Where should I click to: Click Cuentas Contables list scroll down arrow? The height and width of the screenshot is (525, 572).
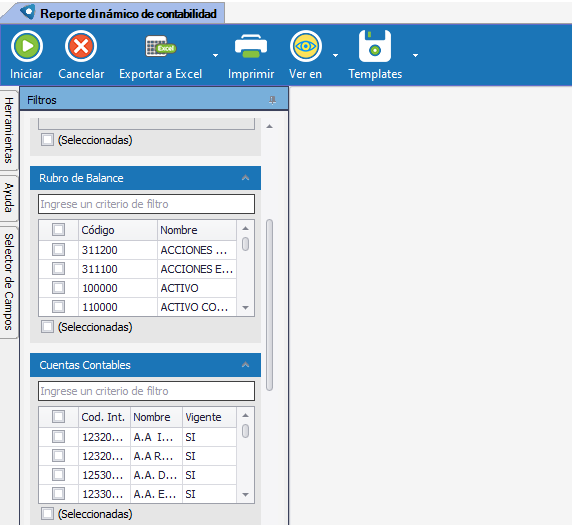246,495
